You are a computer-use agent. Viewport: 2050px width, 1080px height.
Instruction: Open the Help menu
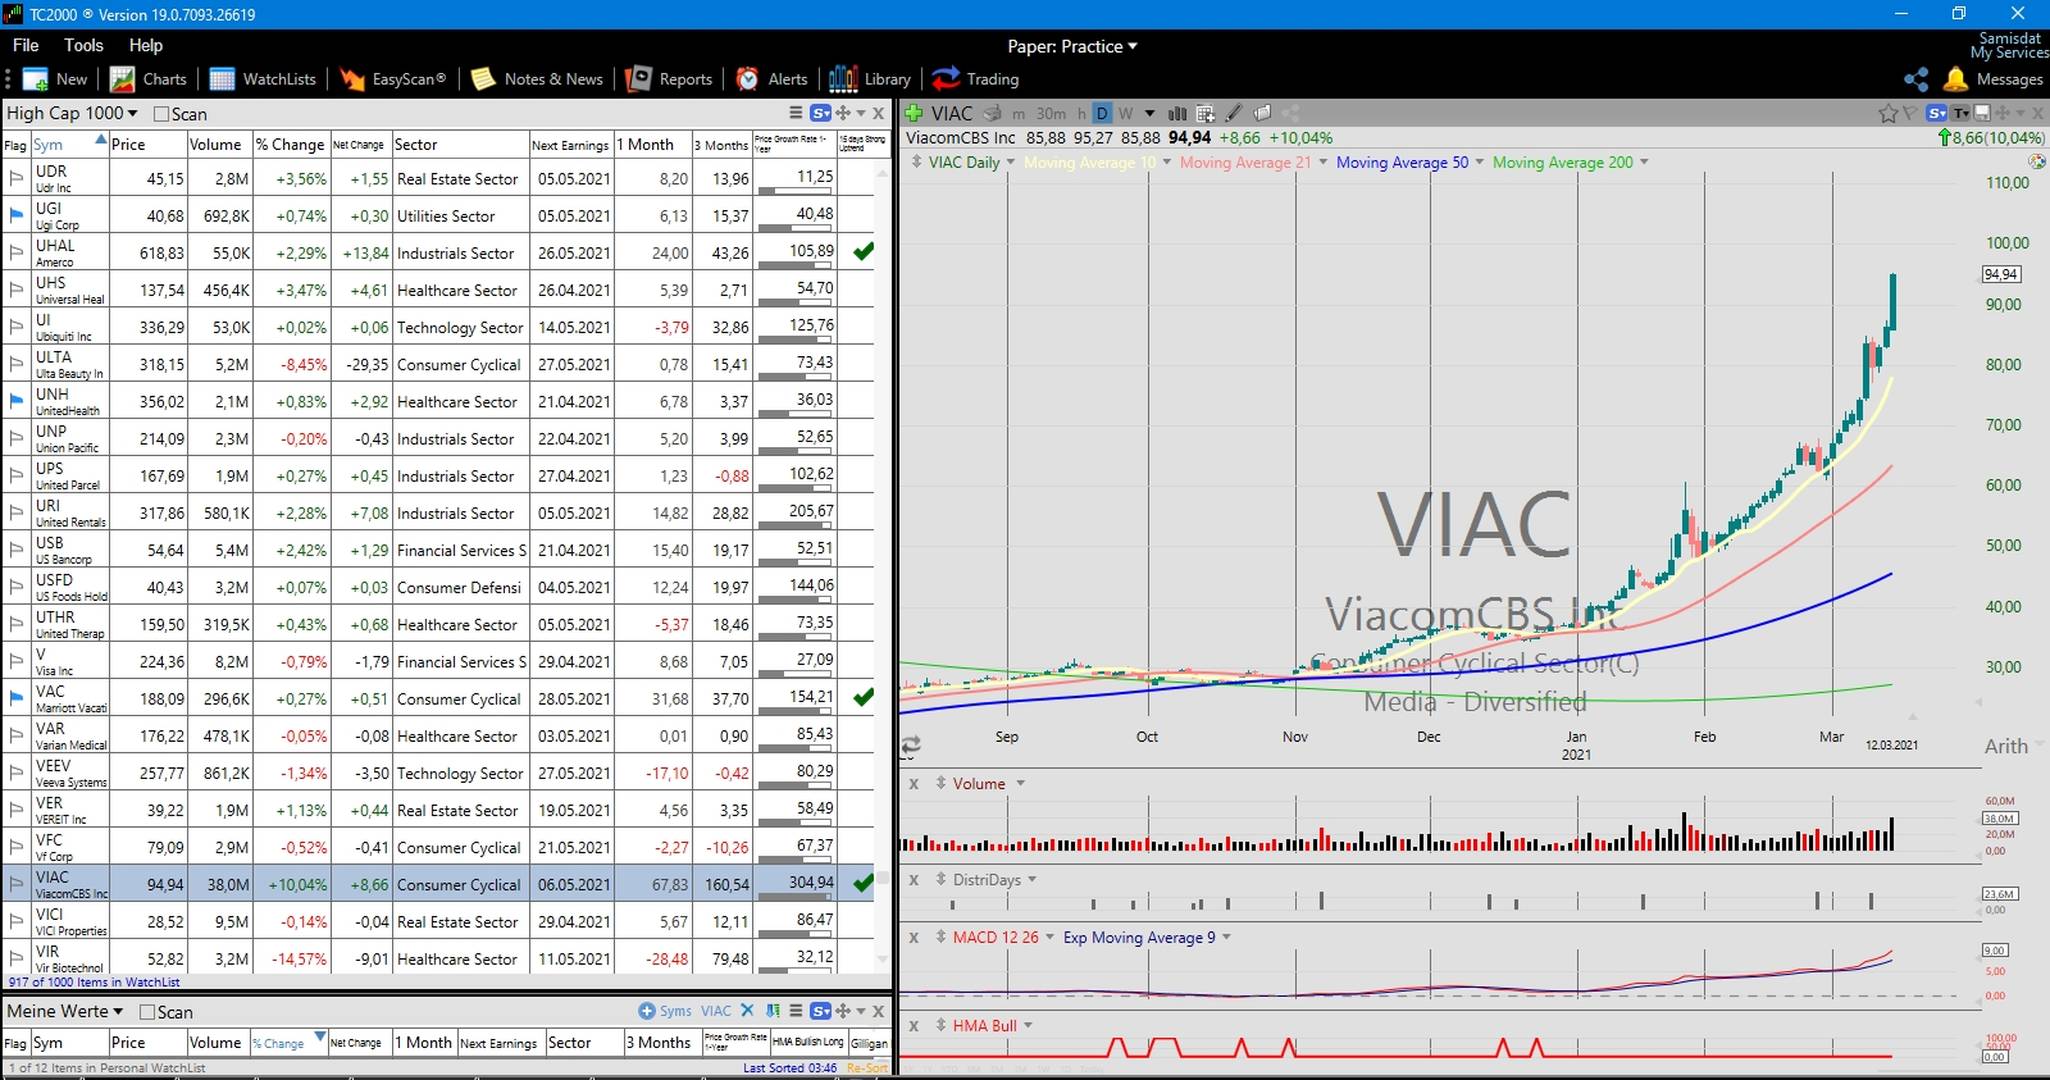click(145, 45)
